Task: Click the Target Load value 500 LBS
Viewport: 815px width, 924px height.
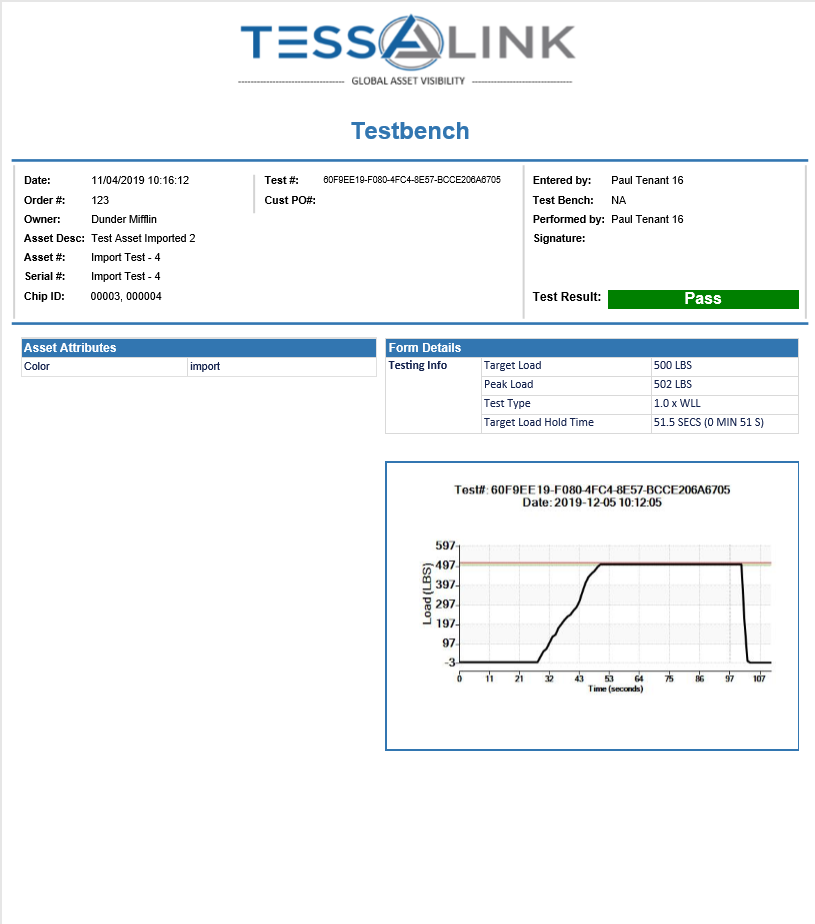Action: tap(672, 366)
